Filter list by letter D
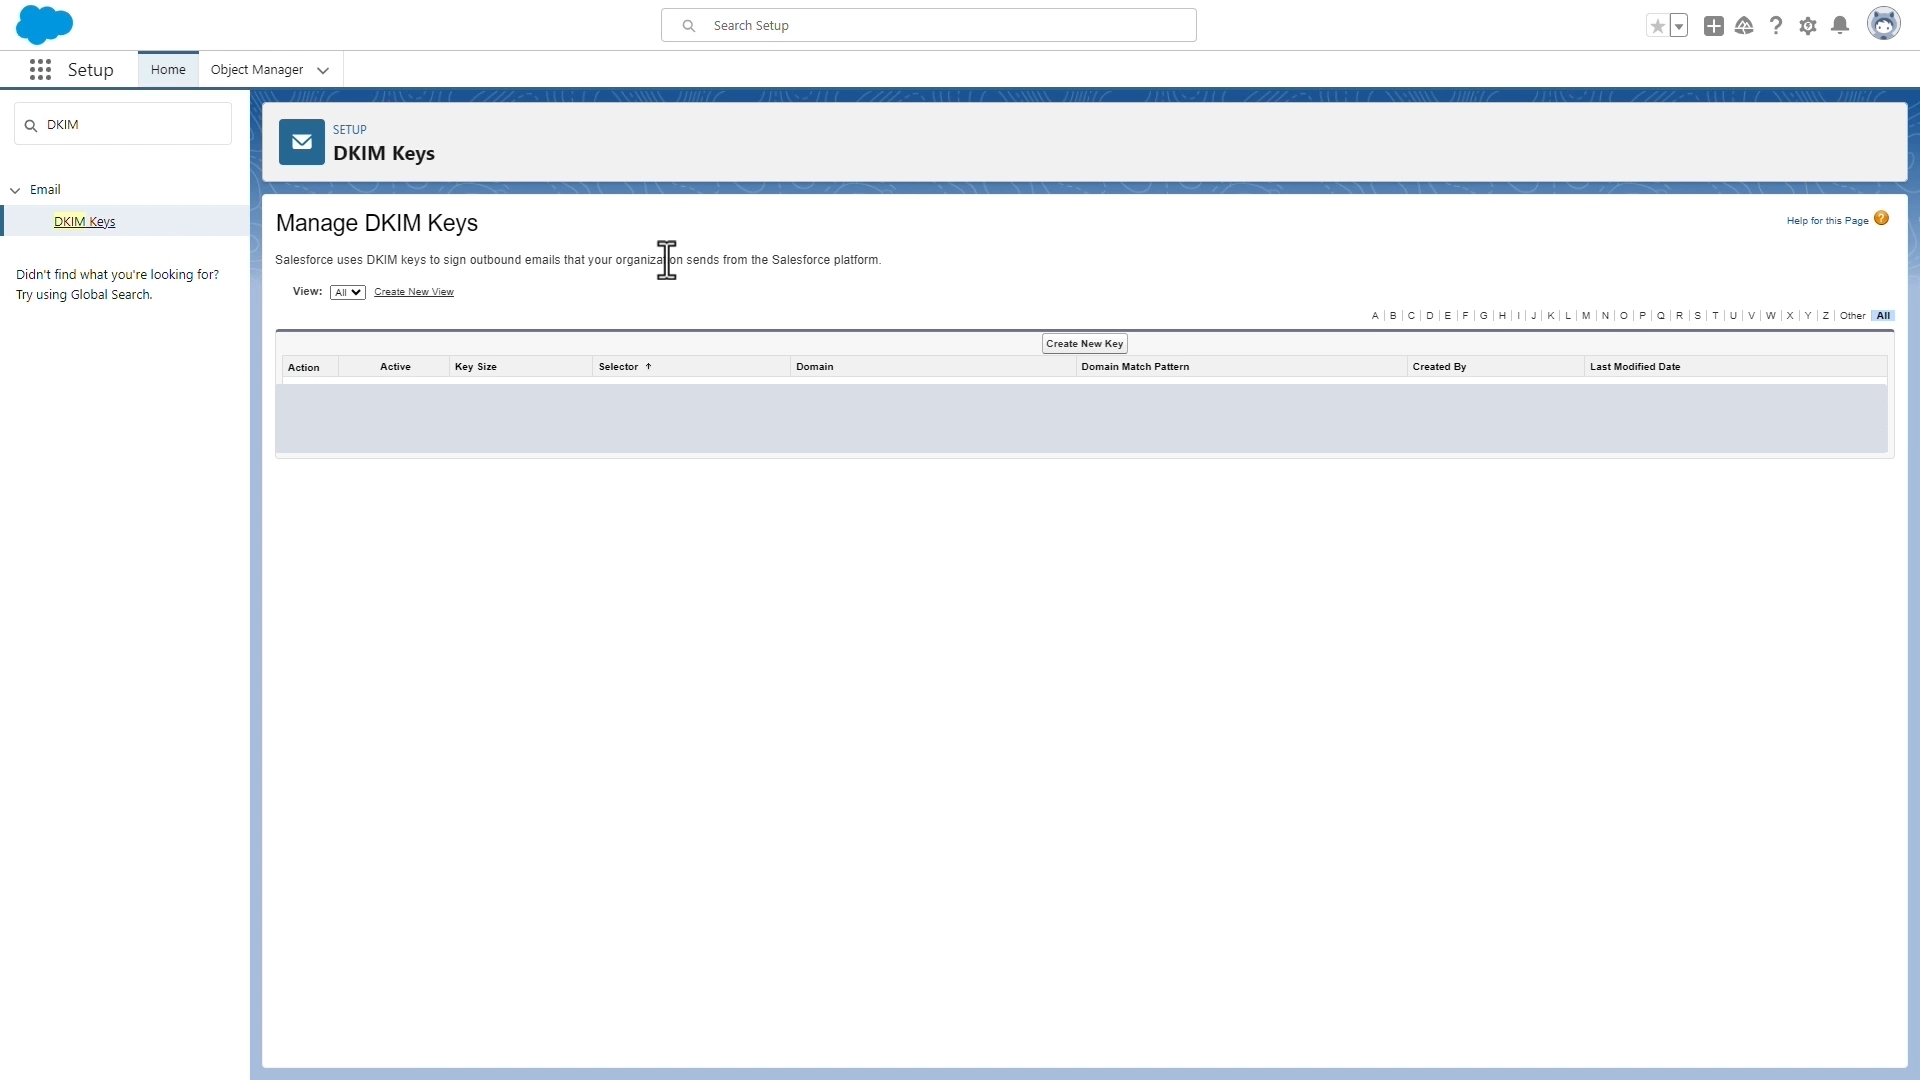Screen dimensions: 1920x1080 point(1430,316)
